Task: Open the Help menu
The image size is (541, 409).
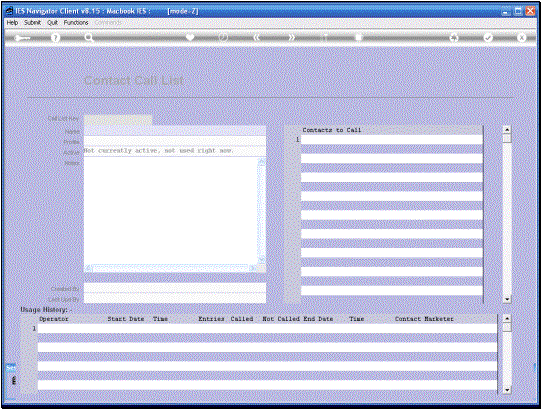Action: [12, 22]
